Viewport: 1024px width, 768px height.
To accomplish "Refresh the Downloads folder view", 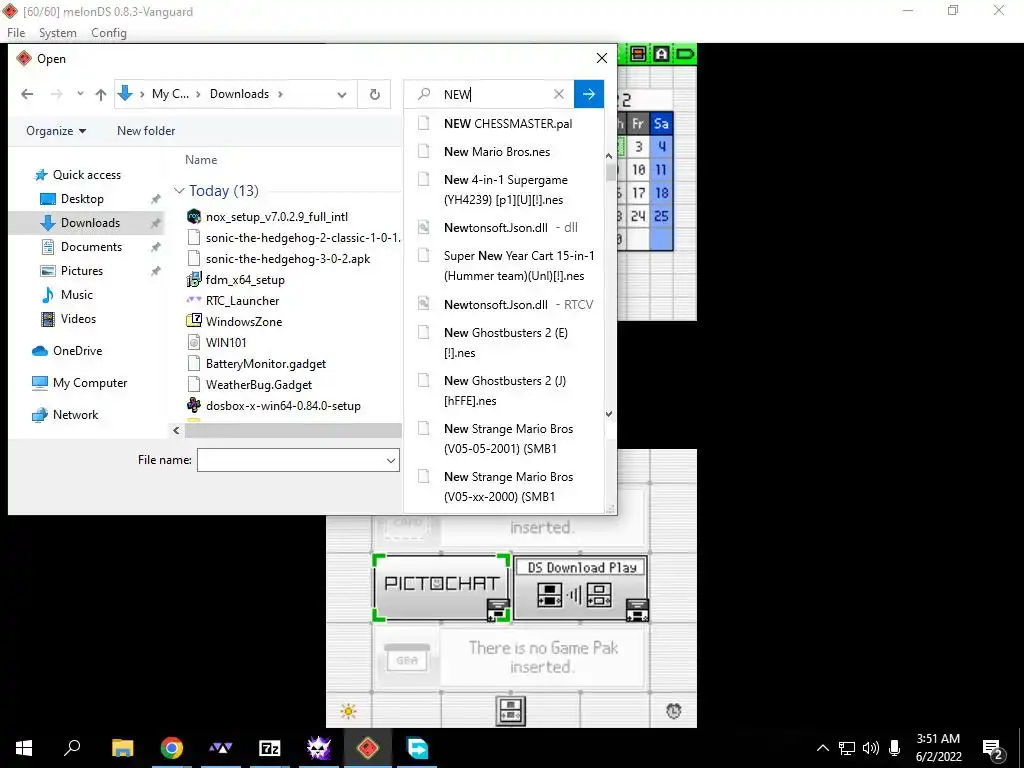I will (x=374, y=94).
